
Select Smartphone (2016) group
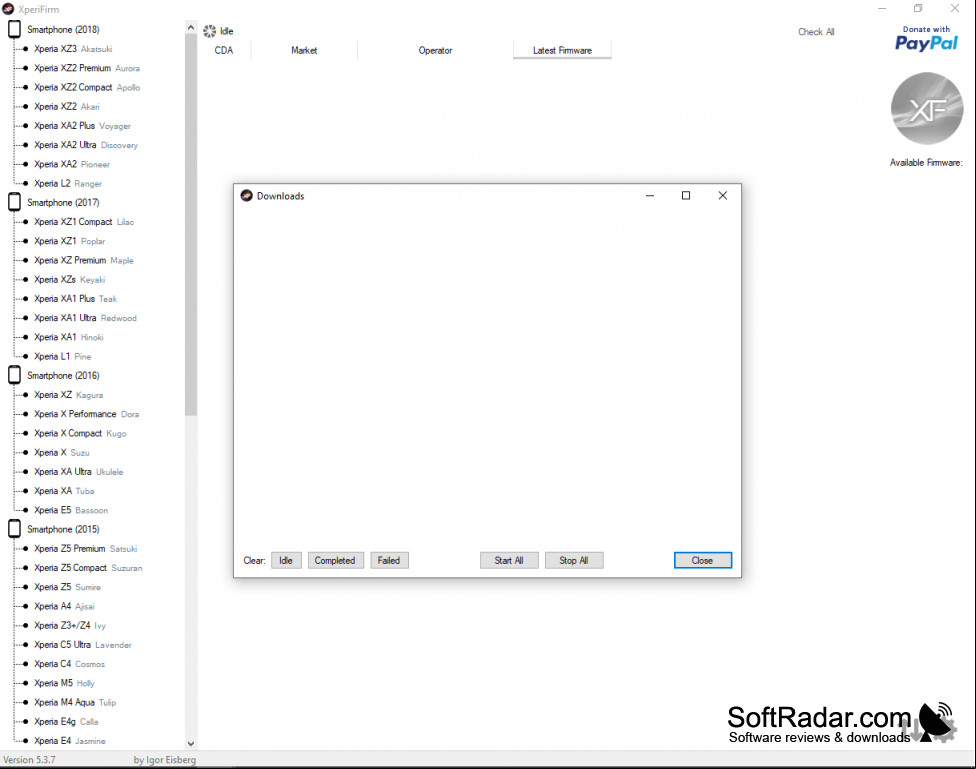point(63,375)
